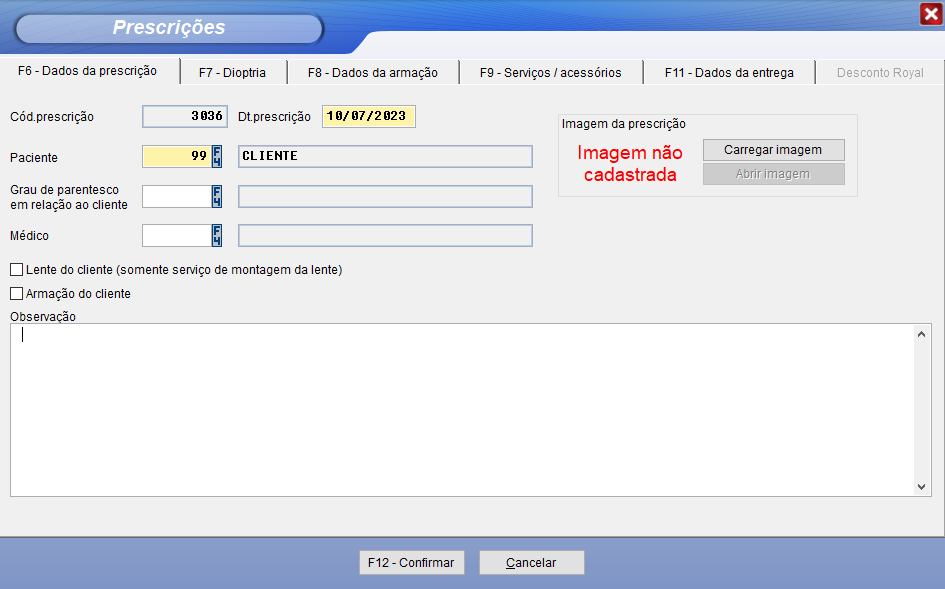Image resolution: width=945 pixels, height=589 pixels.
Task: Switch to the F7 - Dioptria tab
Action: click(232, 72)
